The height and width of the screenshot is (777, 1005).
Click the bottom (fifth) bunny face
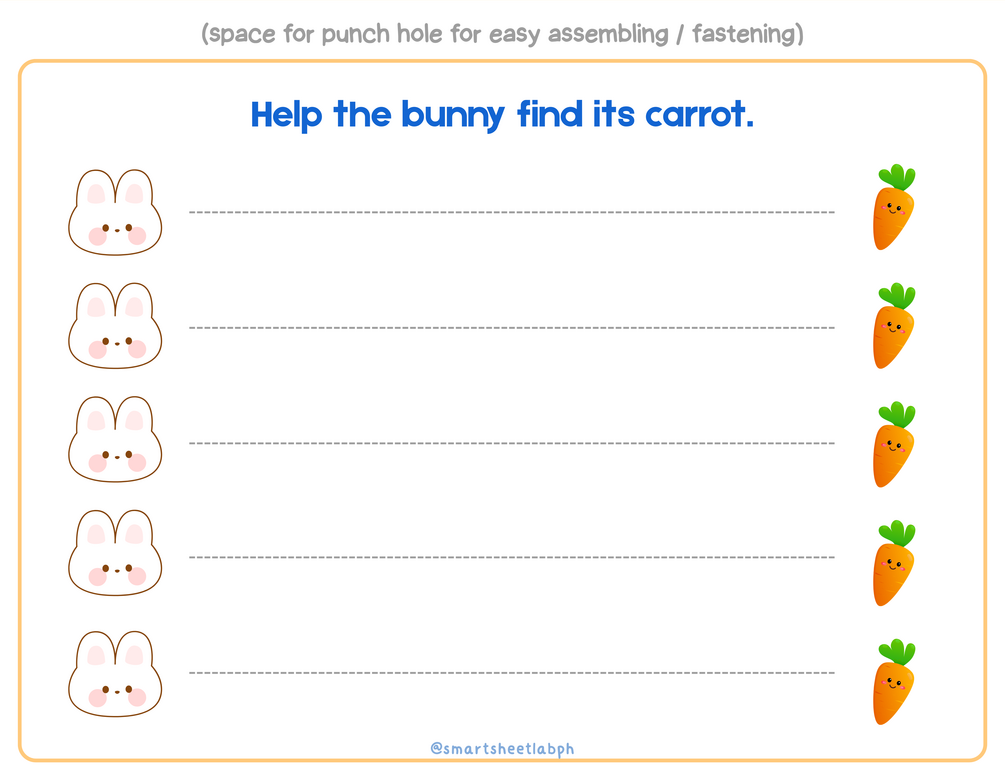tap(115, 675)
